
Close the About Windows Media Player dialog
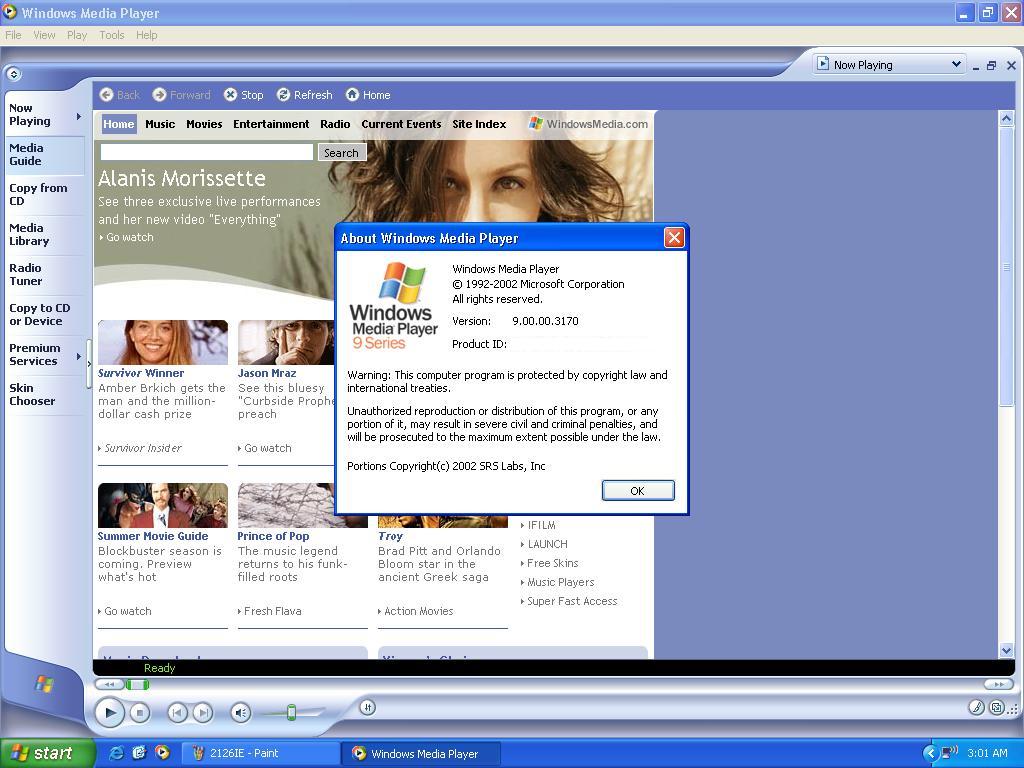674,238
